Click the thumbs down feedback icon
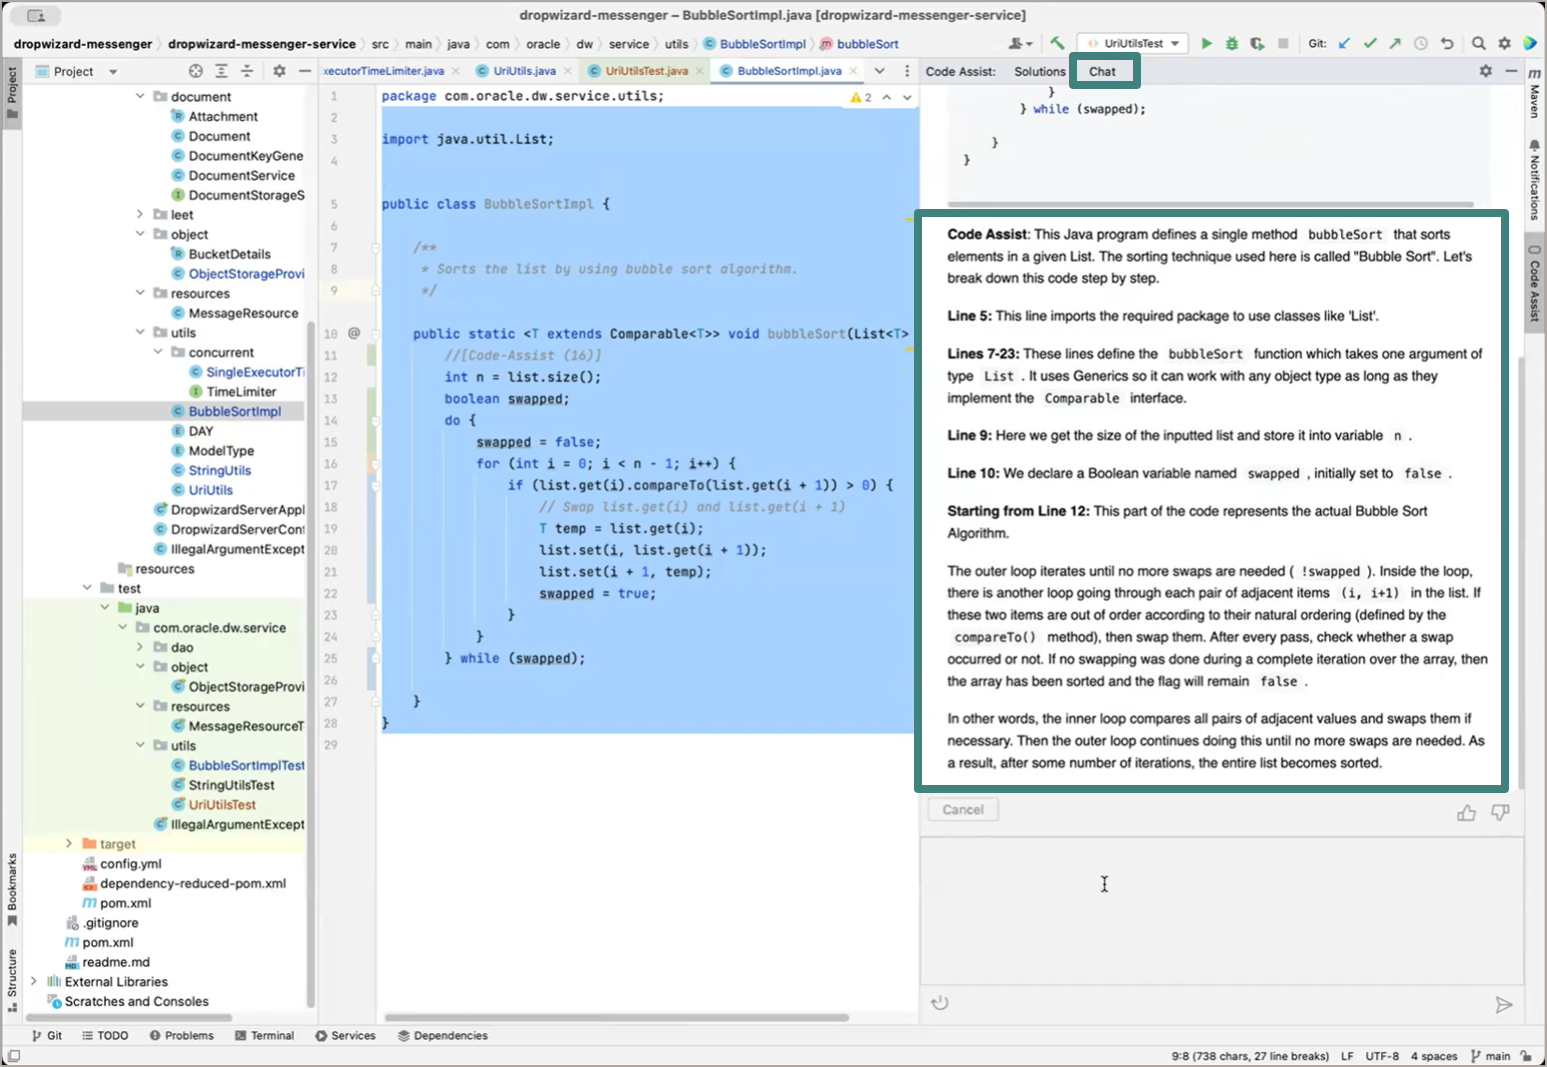The width and height of the screenshot is (1547, 1067). [1500, 813]
